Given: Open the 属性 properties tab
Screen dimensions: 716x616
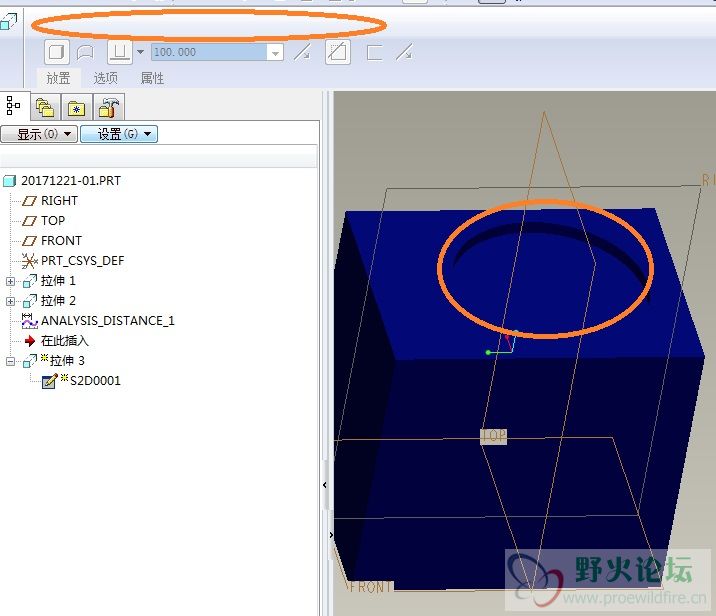Looking at the screenshot, I should (152, 79).
